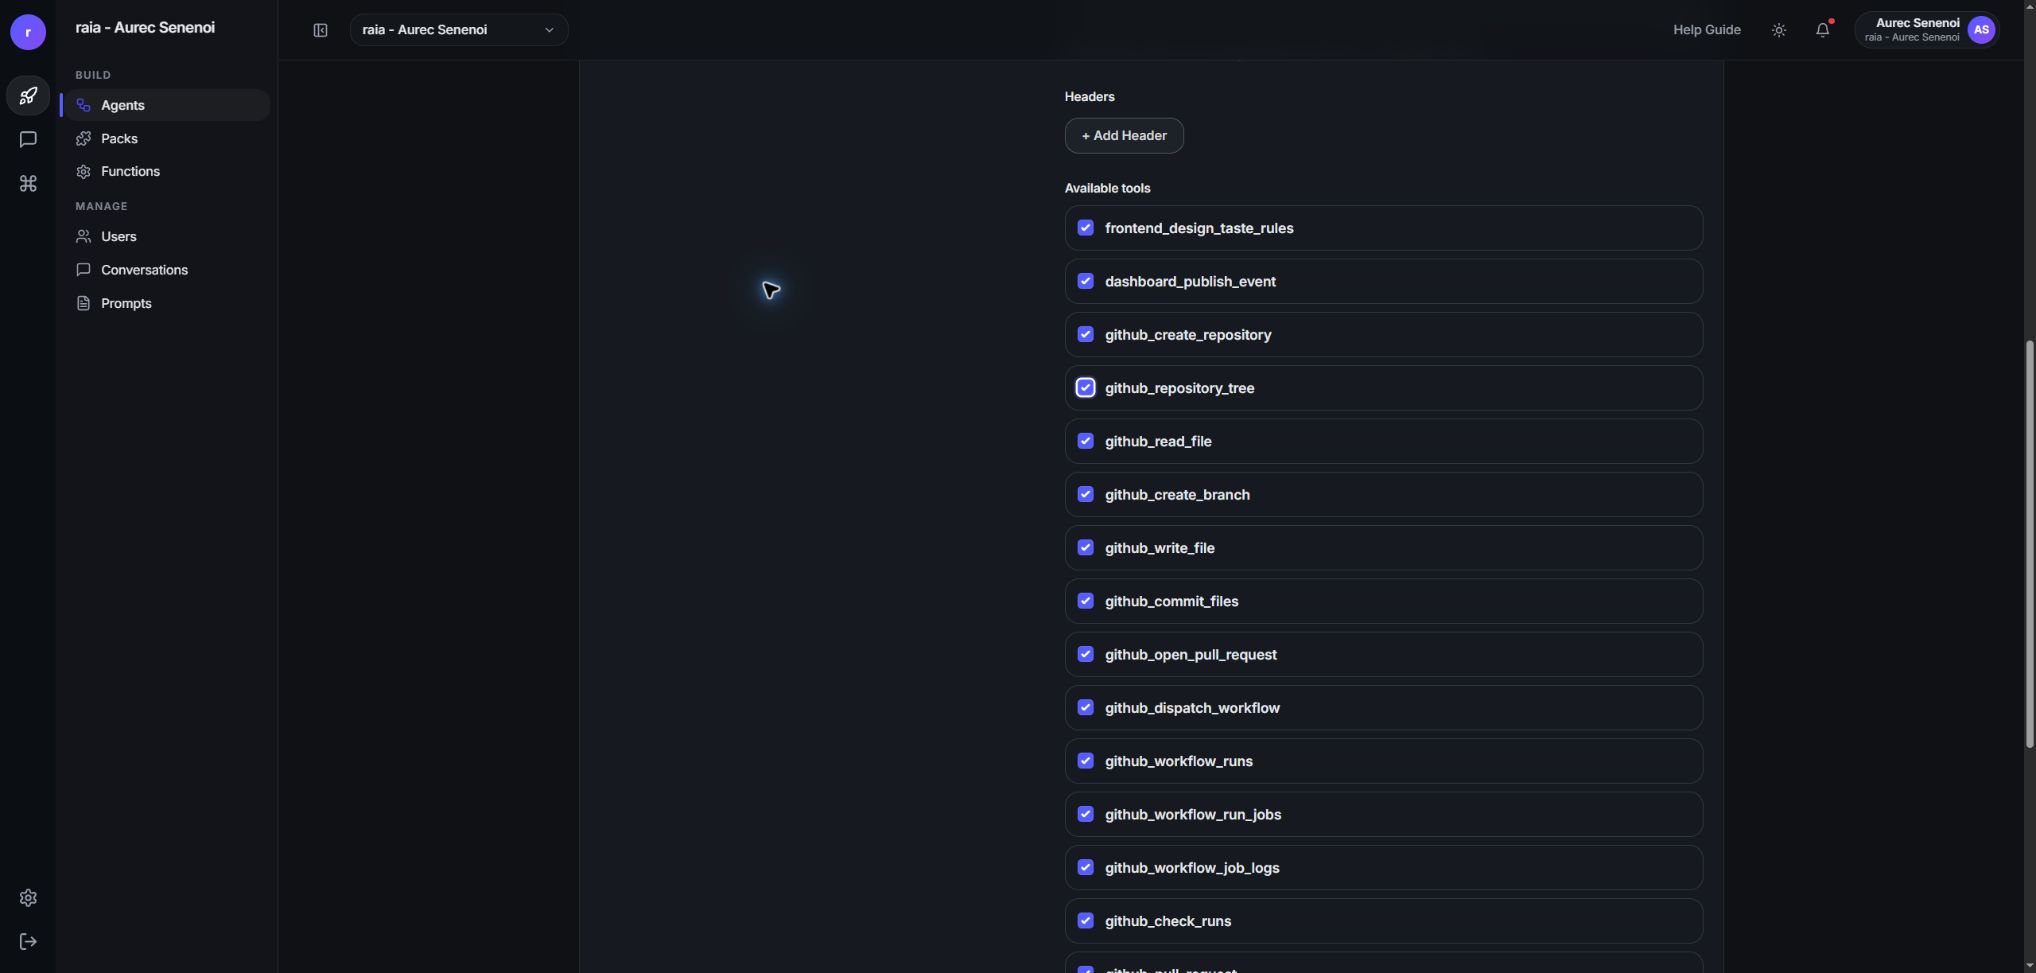Click the AS user avatar
The width and height of the screenshot is (2036, 973).
[1981, 30]
